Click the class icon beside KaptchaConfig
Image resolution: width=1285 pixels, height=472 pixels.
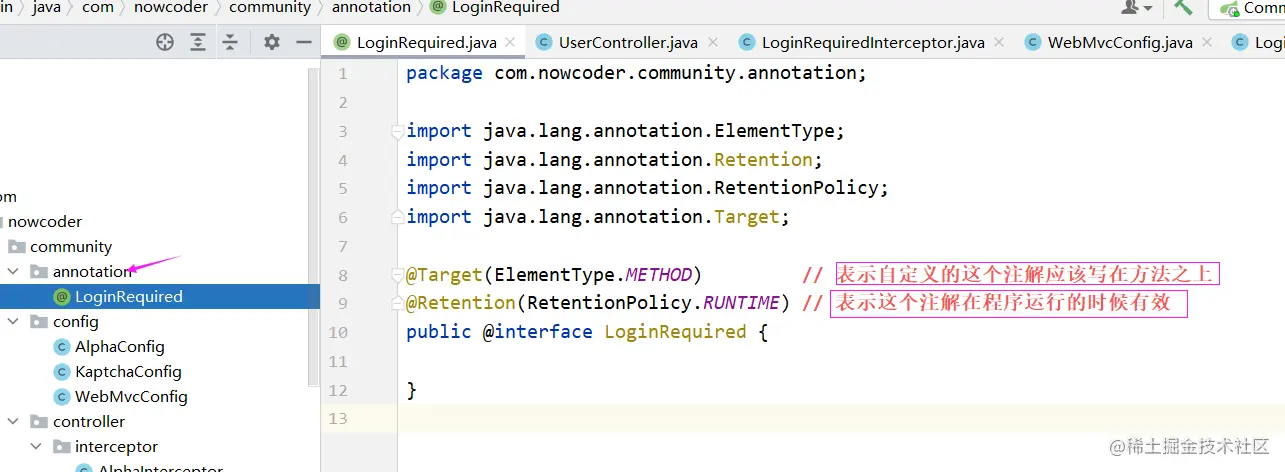click(62, 371)
